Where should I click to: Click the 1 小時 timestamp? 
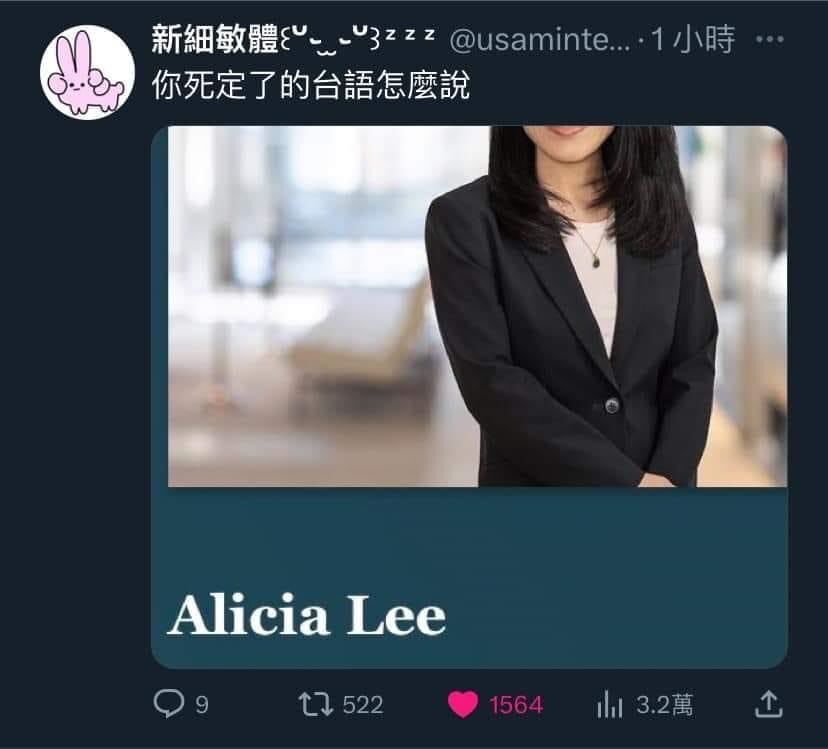(693, 39)
